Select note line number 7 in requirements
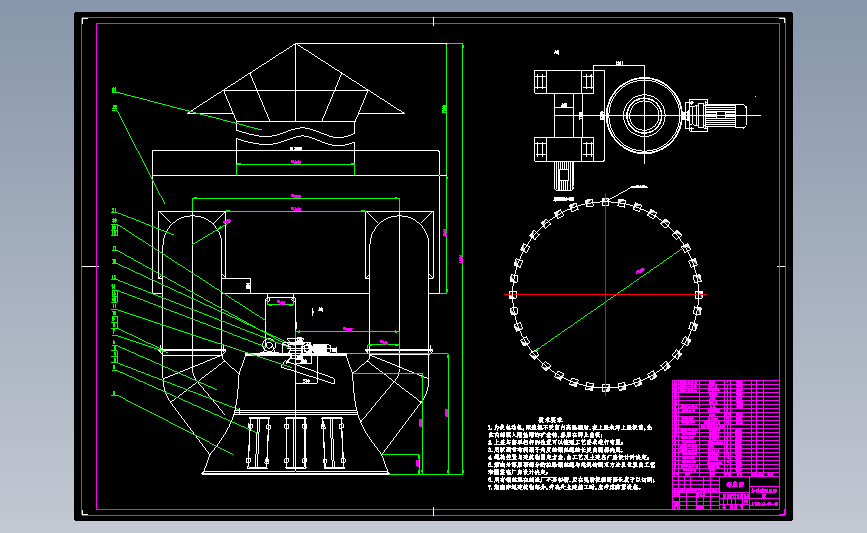Screen dimensions: 867x533 pos(565,487)
